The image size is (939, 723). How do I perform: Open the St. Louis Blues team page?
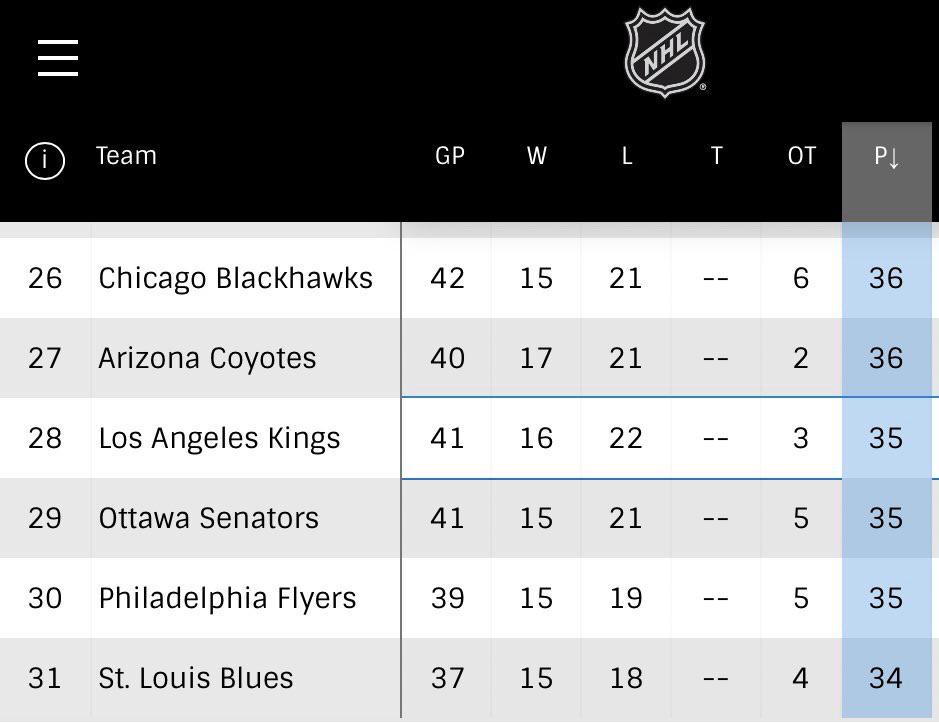(195, 678)
